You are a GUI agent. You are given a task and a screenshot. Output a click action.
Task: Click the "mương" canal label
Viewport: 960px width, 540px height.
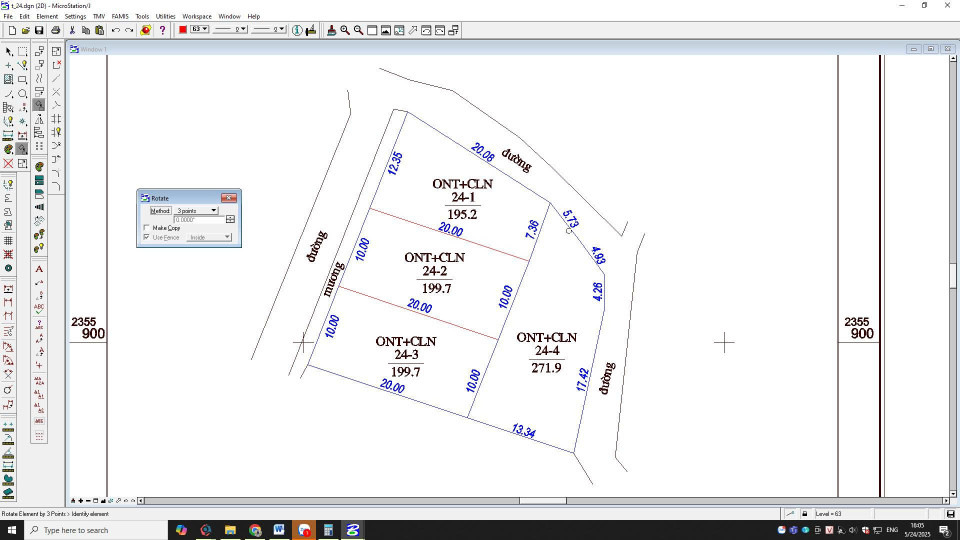pos(334,279)
